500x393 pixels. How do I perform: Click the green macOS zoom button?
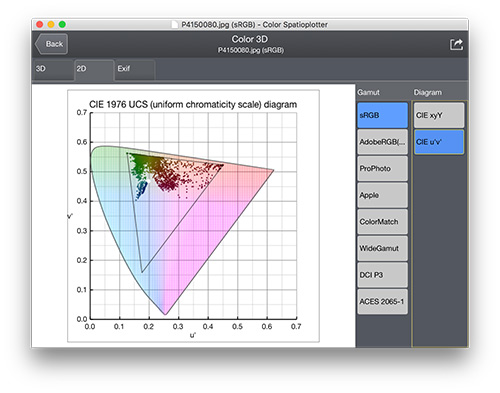62,24
